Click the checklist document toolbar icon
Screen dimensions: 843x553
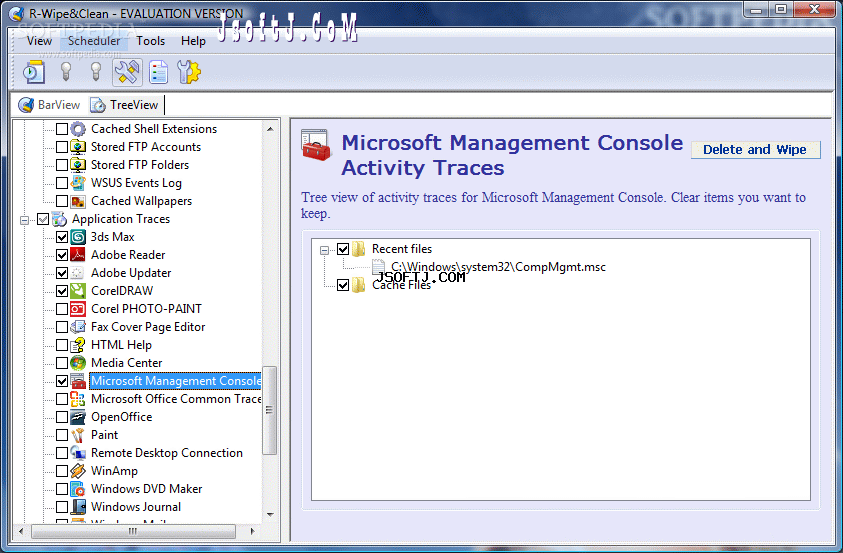coord(158,72)
